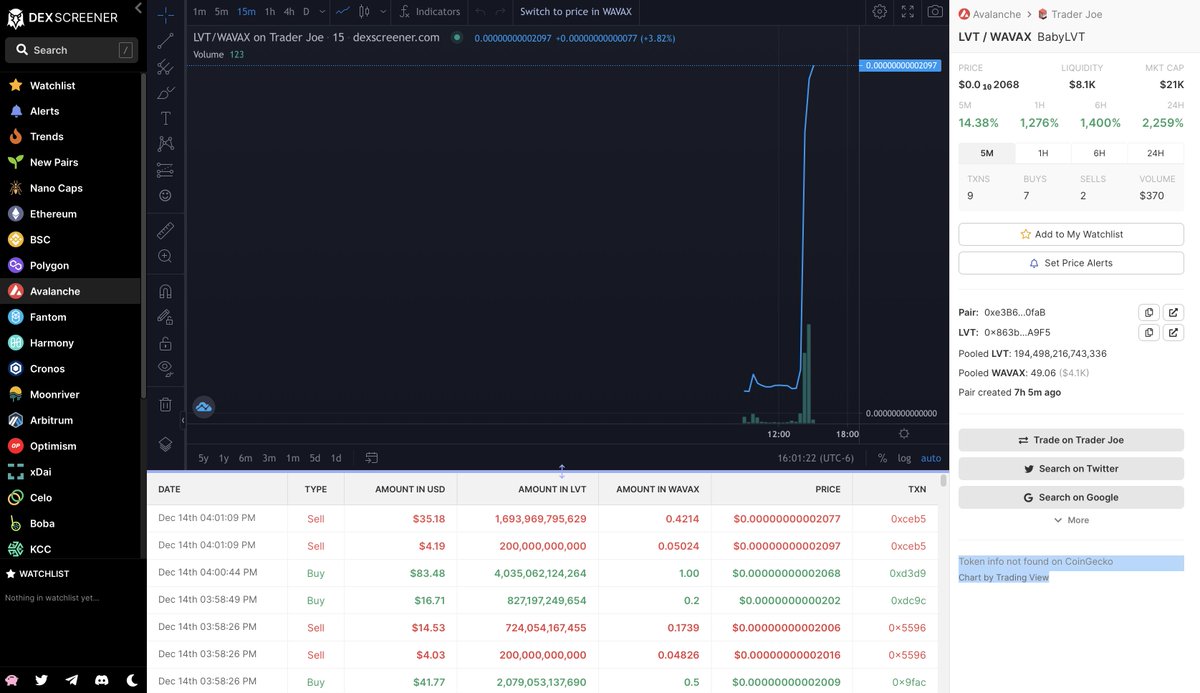Viewport: 1200px width, 693px height.
Task: Select the Fantom chain
Action: (x=71, y=317)
